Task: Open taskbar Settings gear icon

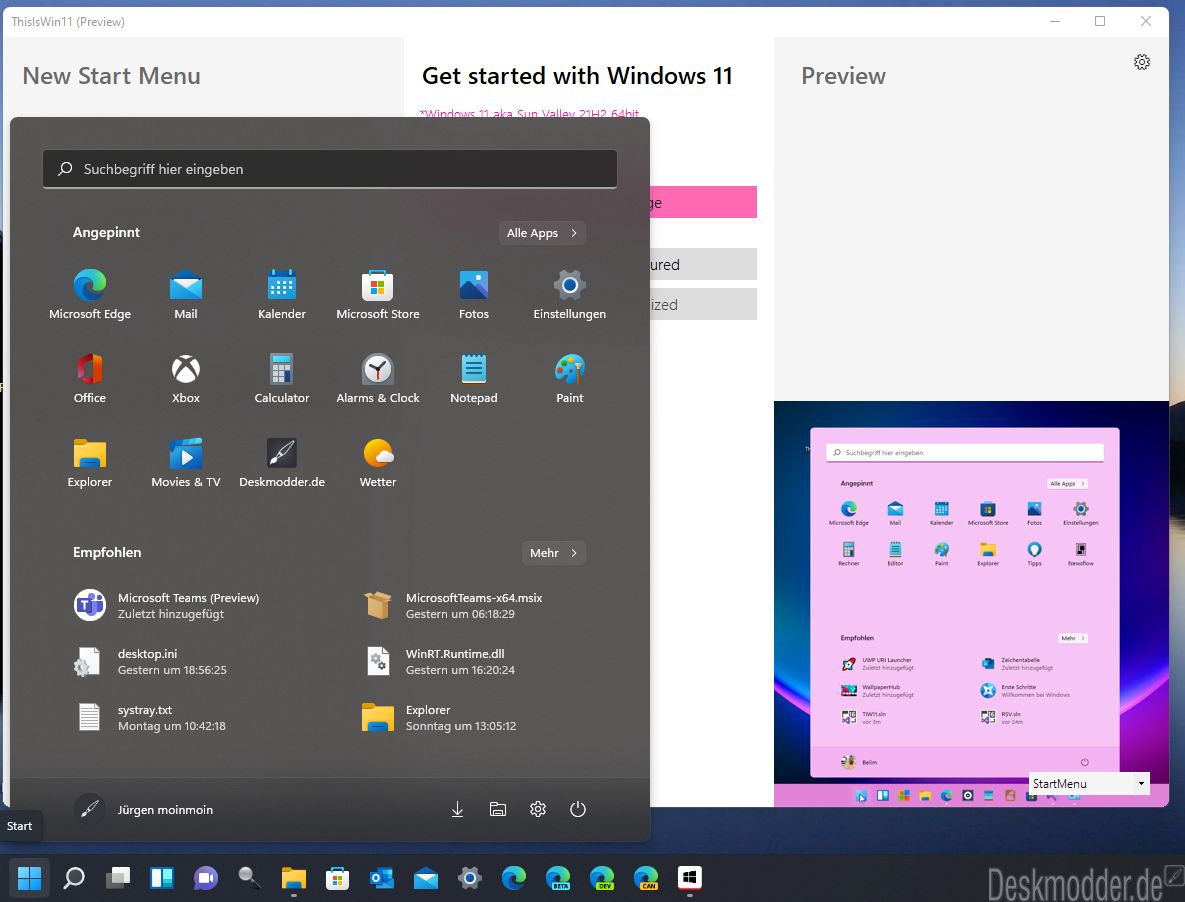Action: pos(470,878)
